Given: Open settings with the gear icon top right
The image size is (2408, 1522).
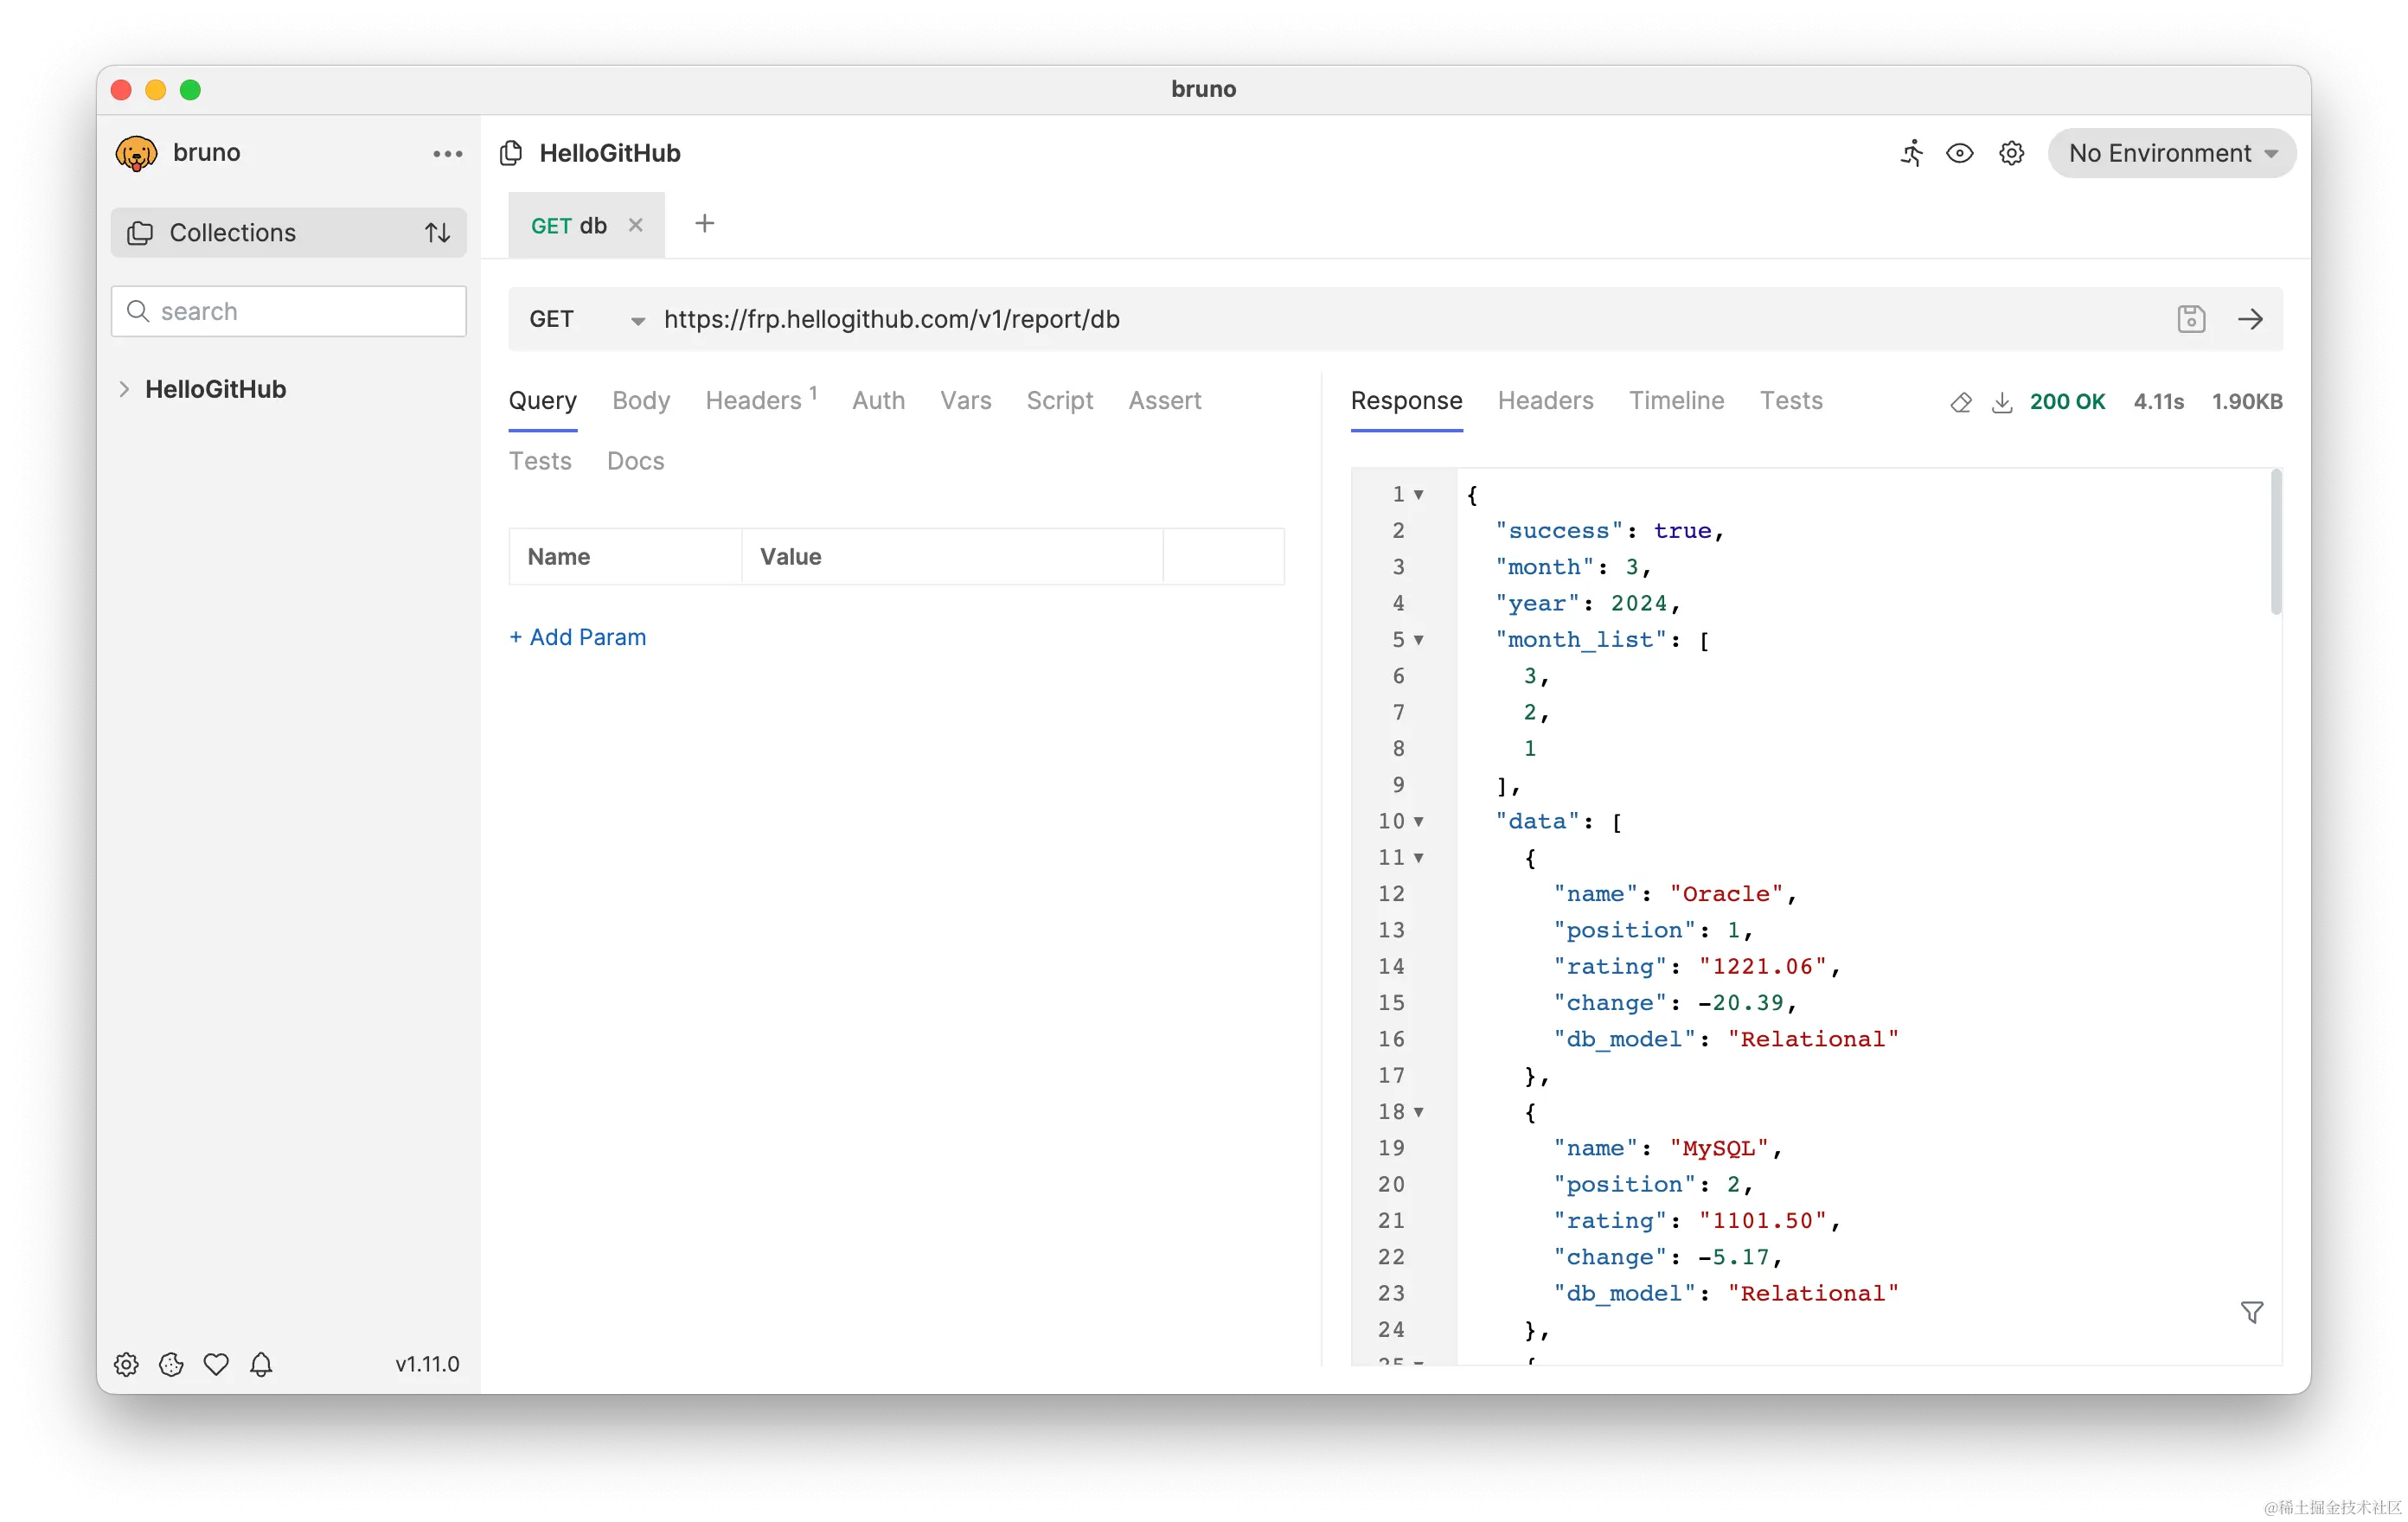Looking at the screenshot, I should (x=2012, y=153).
